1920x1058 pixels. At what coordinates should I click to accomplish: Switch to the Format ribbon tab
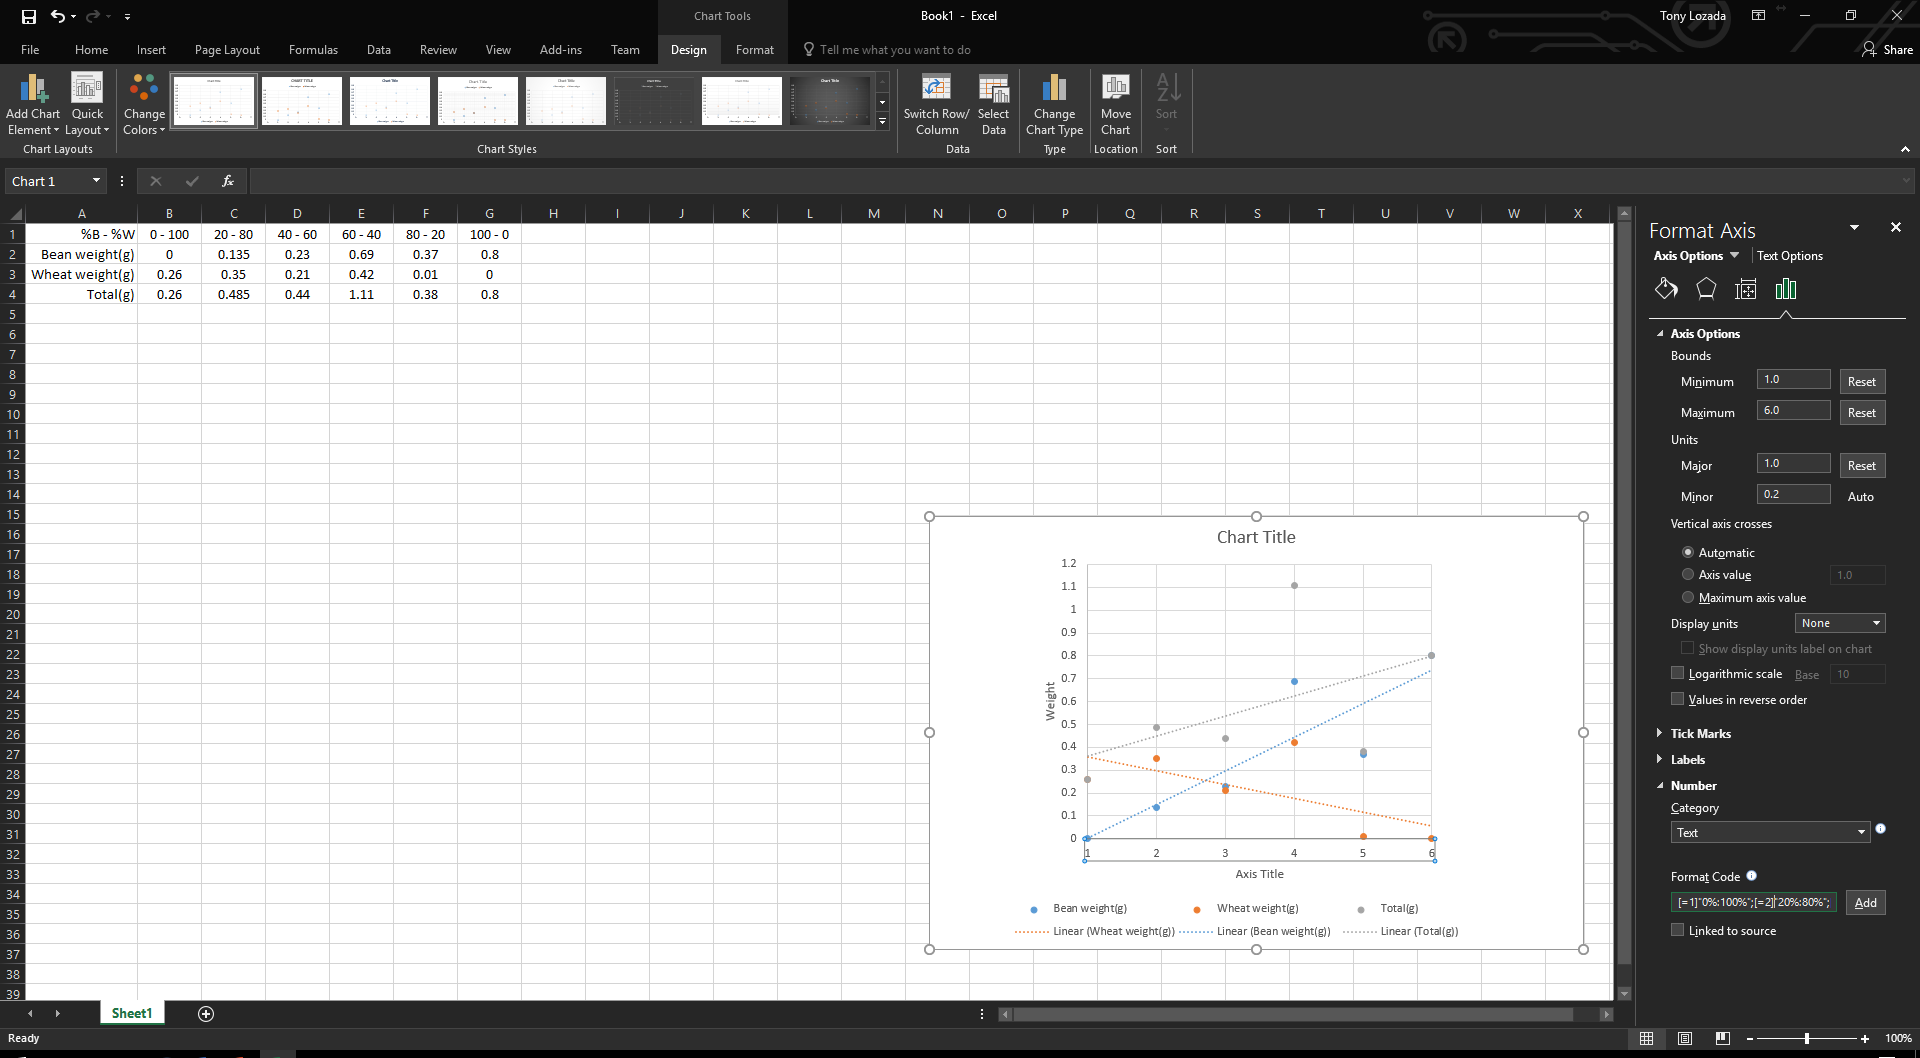click(x=754, y=49)
